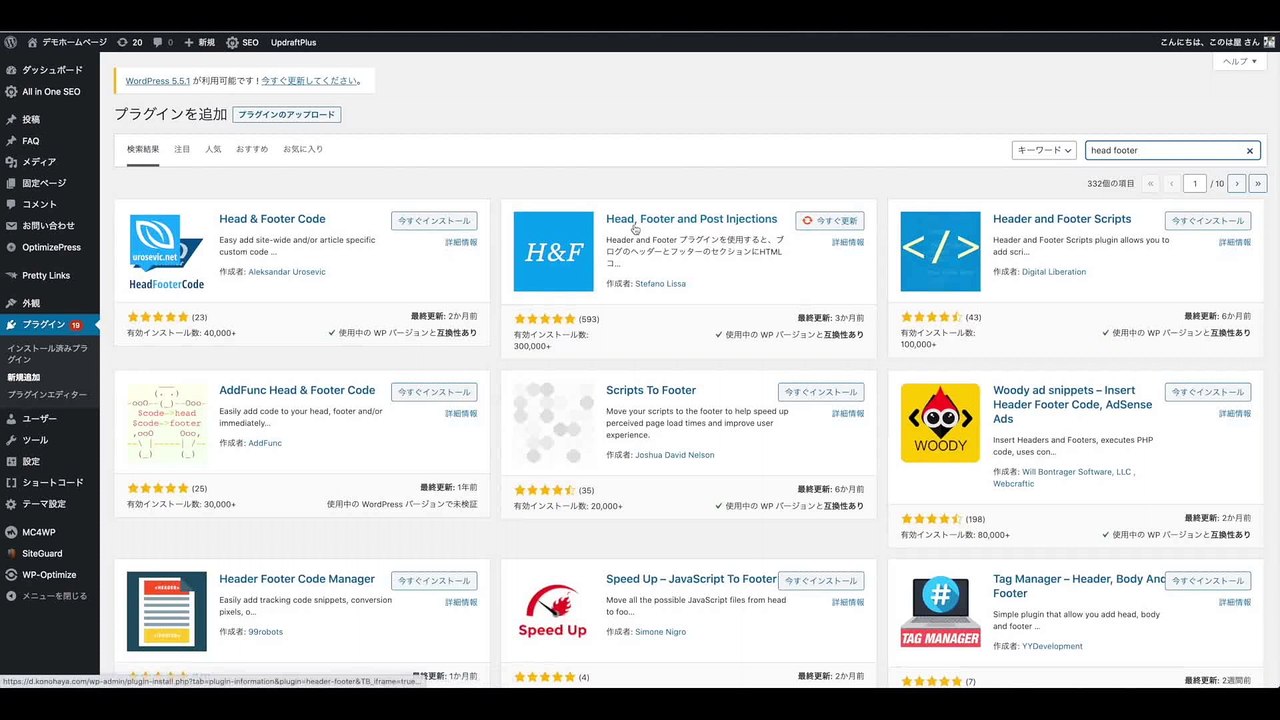Install the Scripts To Footer plugin
This screenshot has width=1280, height=720.
pyautogui.click(x=821, y=393)
